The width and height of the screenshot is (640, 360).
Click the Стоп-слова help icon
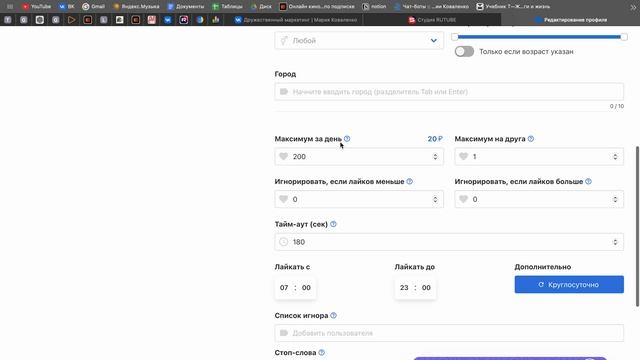[322, 353]
